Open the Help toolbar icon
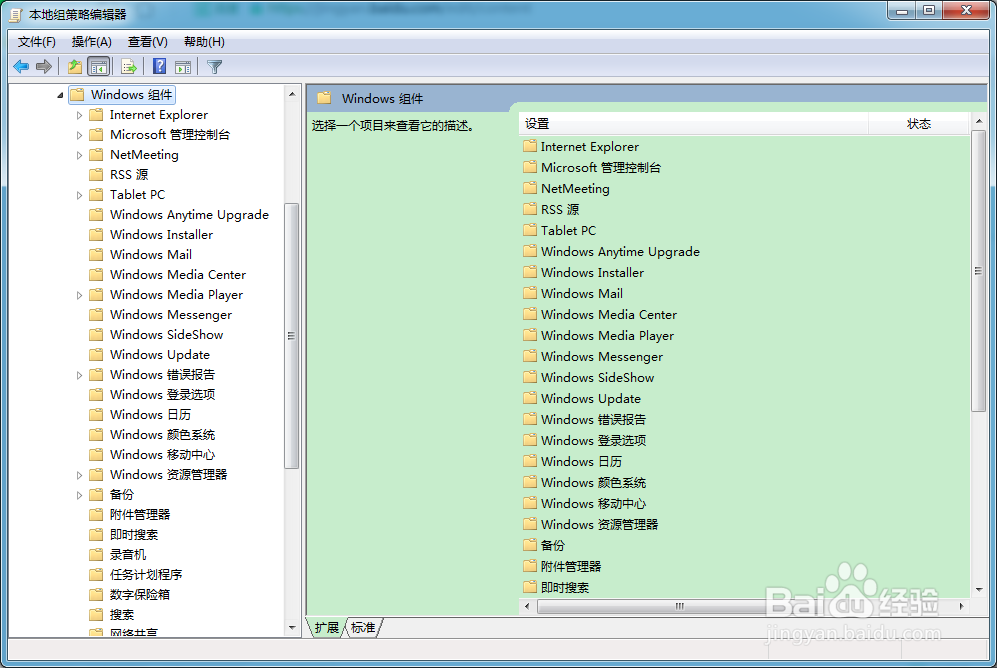Viewport: 997px width, 668px height. (160, 67)
